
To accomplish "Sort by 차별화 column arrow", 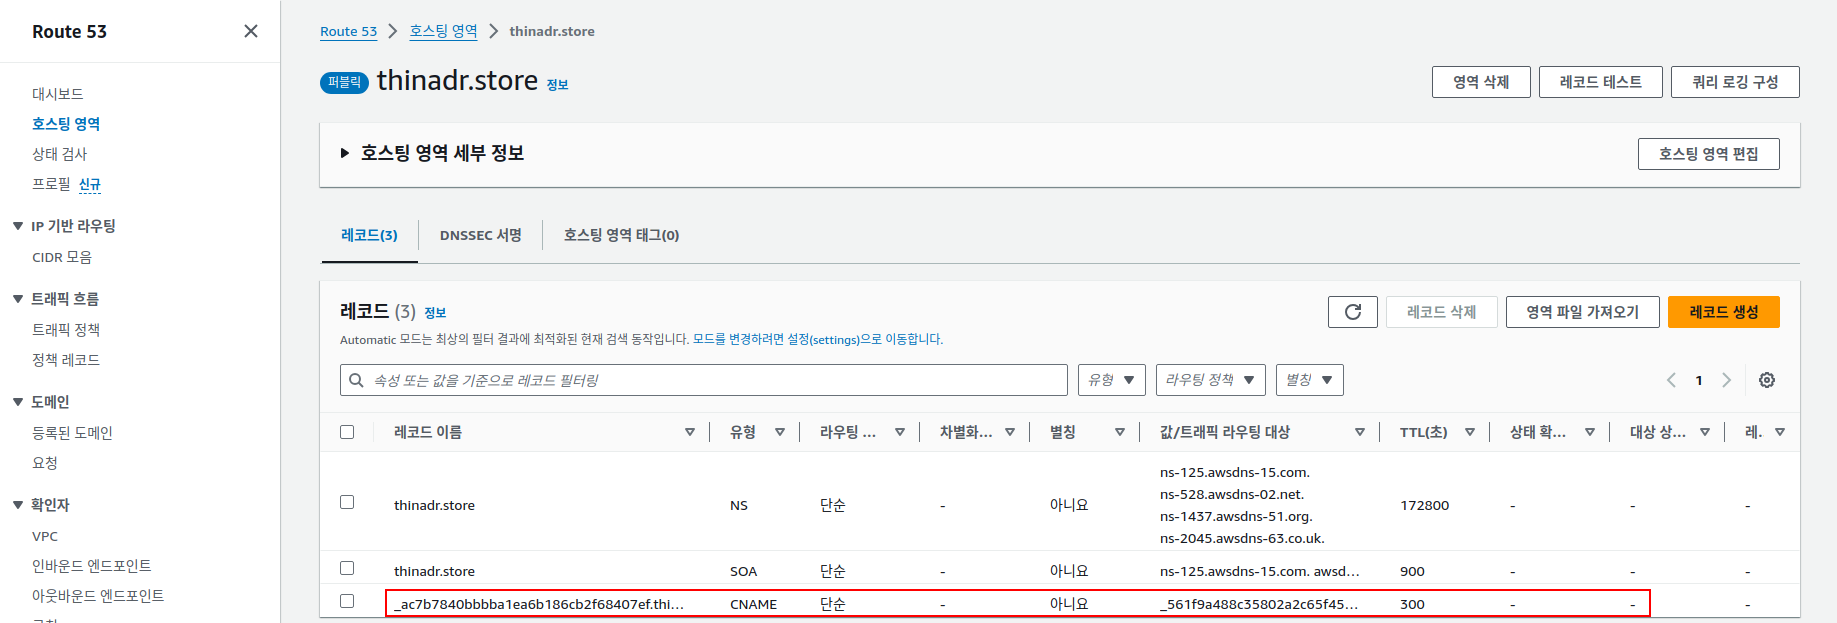I will (1010, 432).
